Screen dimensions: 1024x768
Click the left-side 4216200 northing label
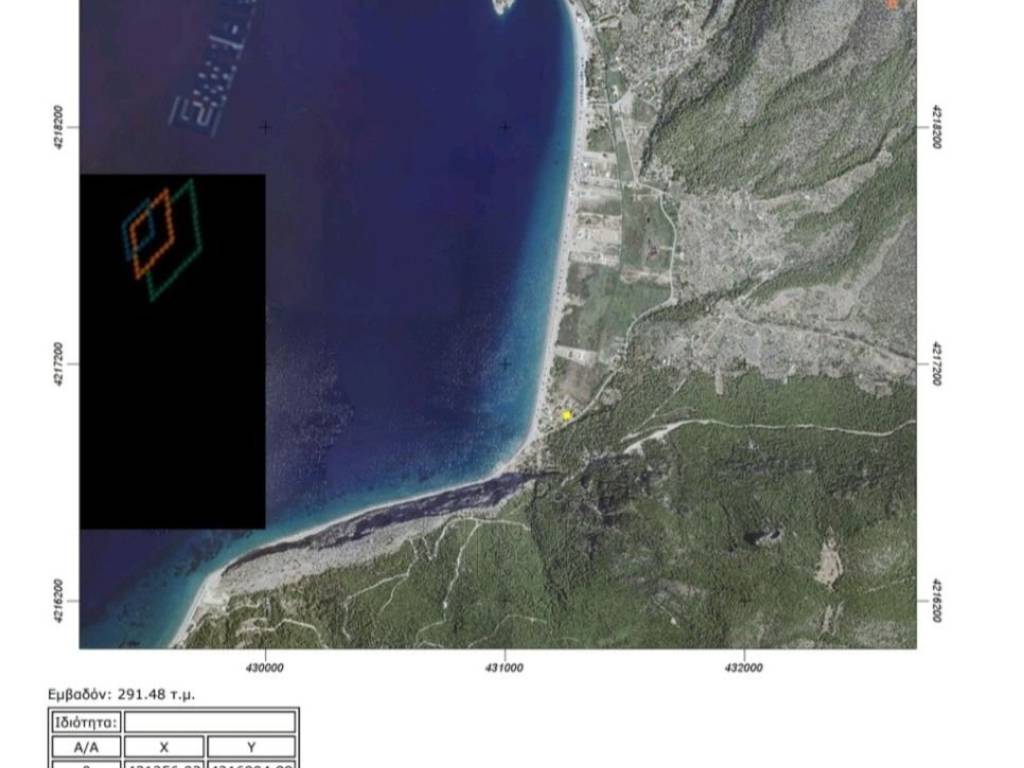59,601
